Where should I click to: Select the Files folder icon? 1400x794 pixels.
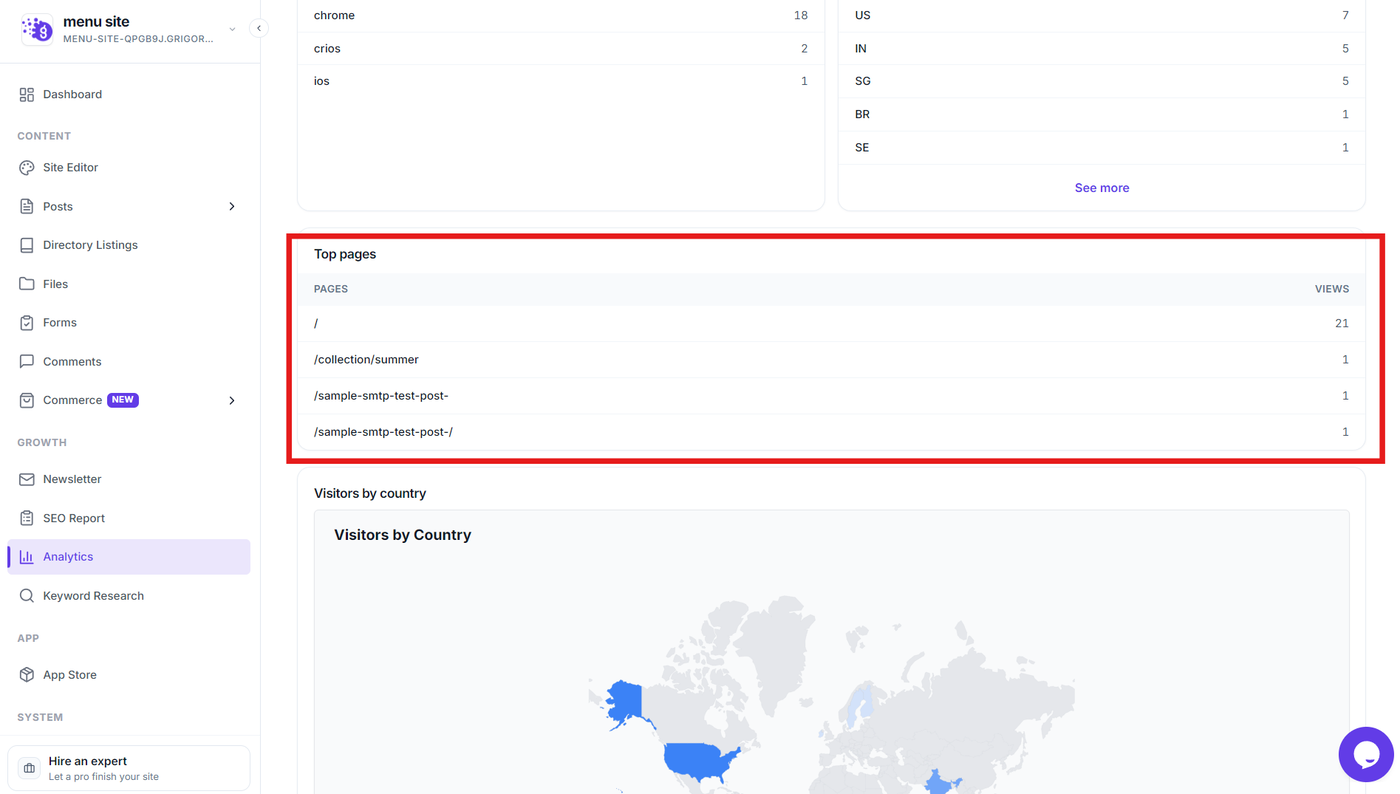pos(27,284)
